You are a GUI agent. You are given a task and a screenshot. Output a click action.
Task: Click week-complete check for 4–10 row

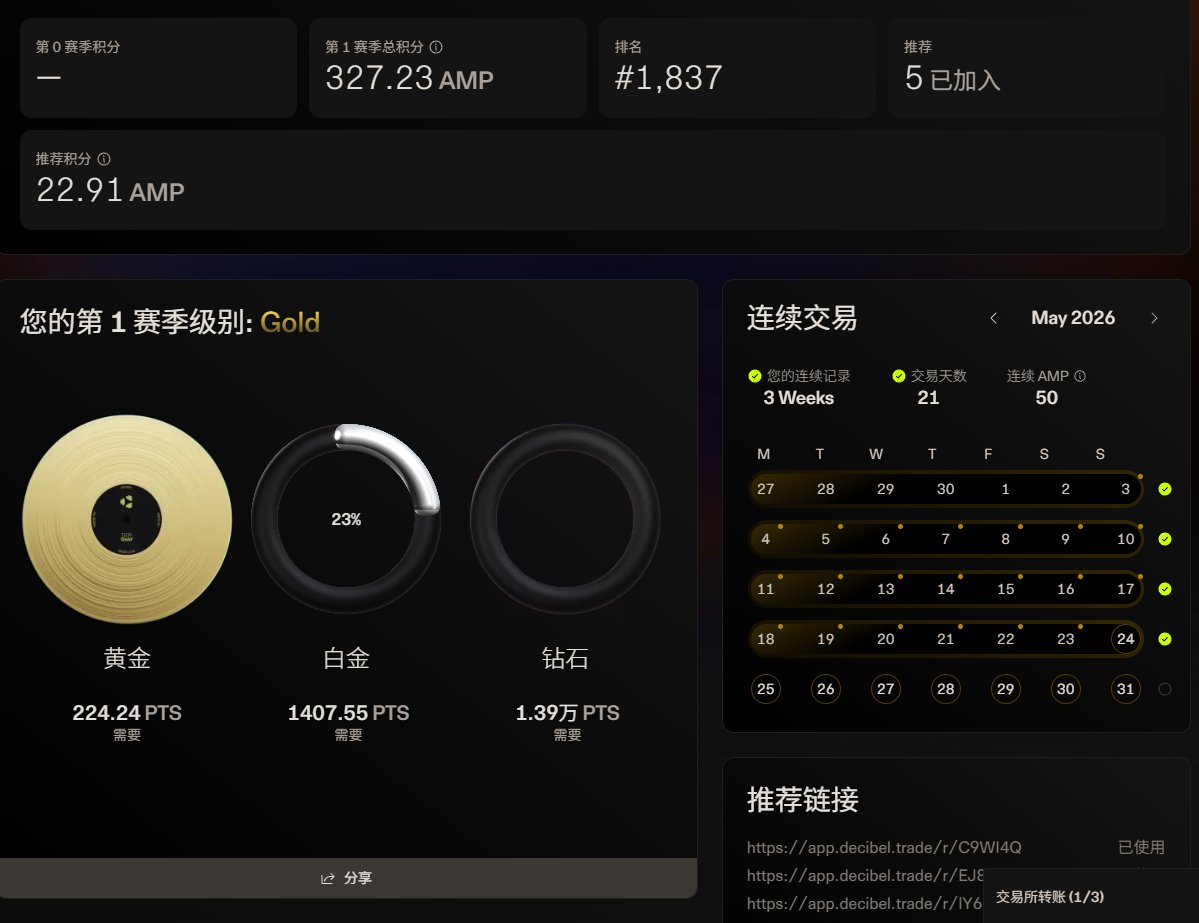point(1165,539)
